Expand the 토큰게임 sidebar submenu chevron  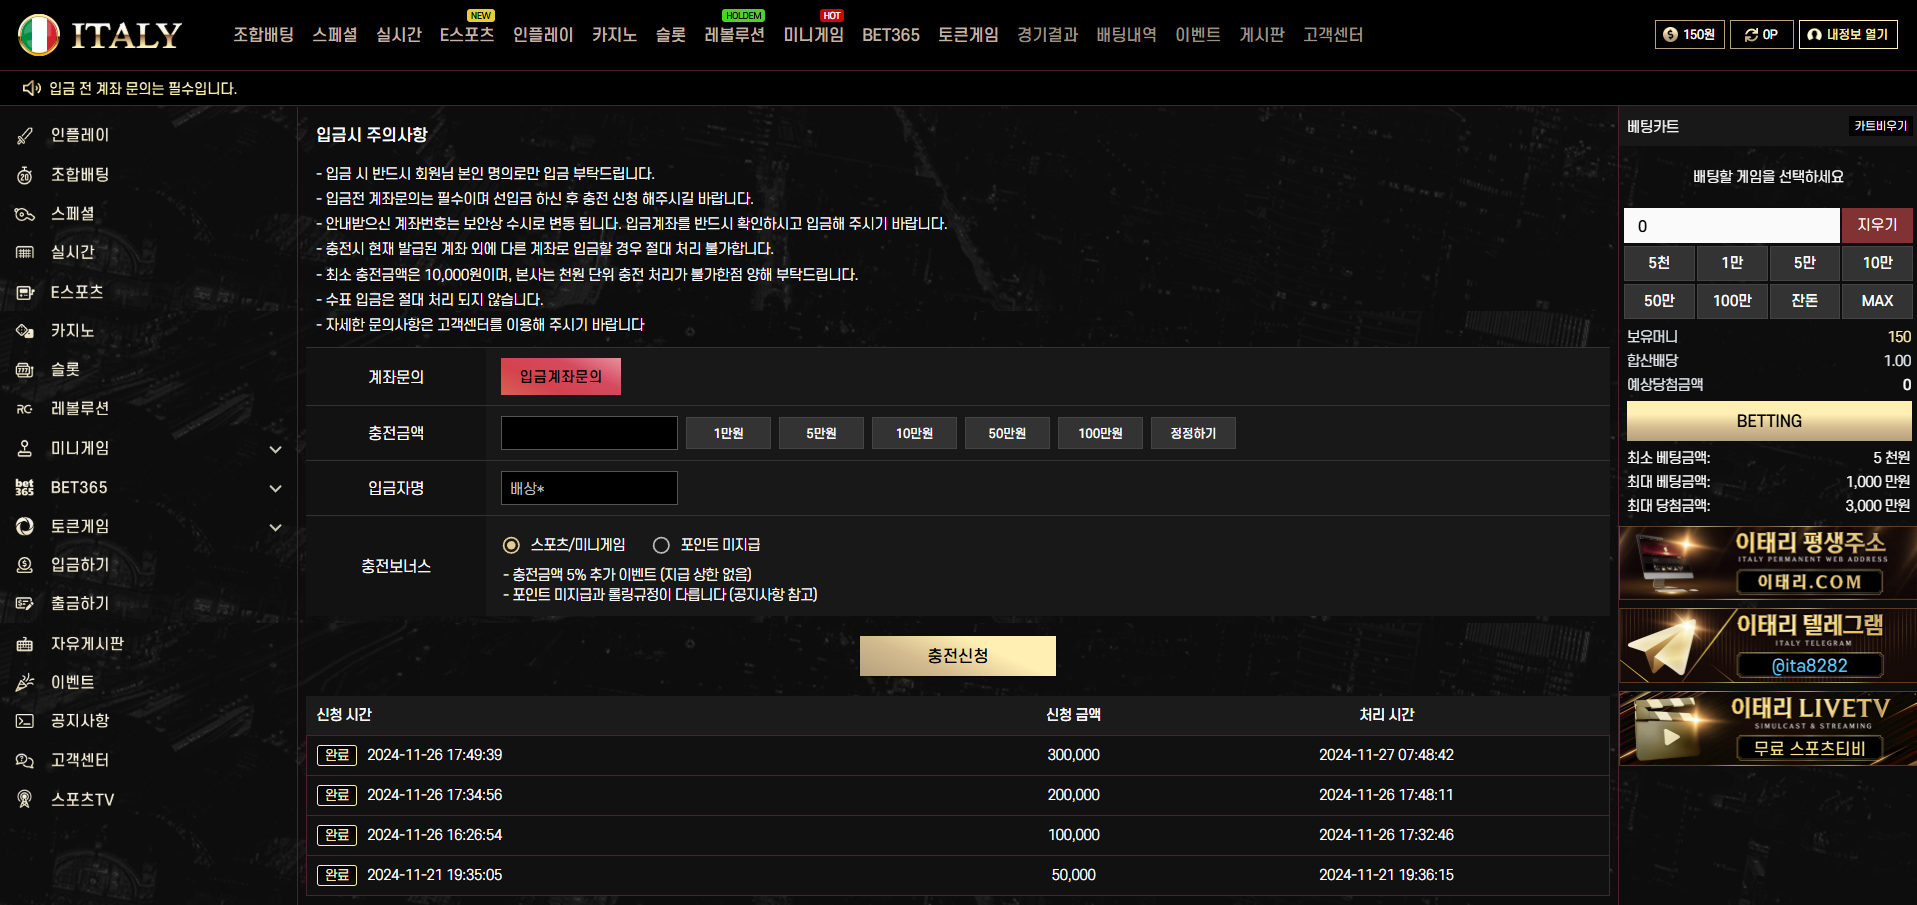(x=276, y=528)
